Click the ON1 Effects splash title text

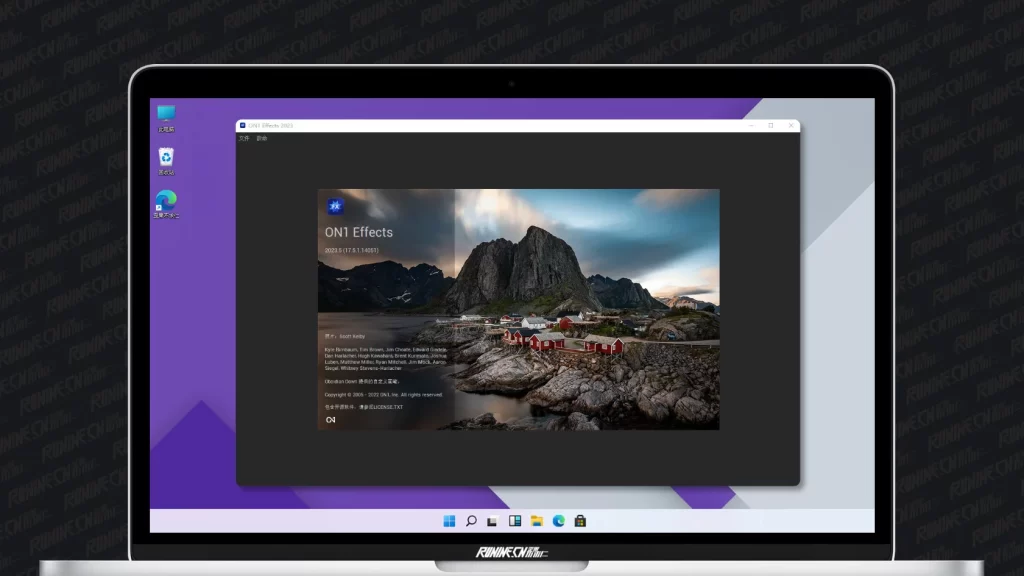359,232
